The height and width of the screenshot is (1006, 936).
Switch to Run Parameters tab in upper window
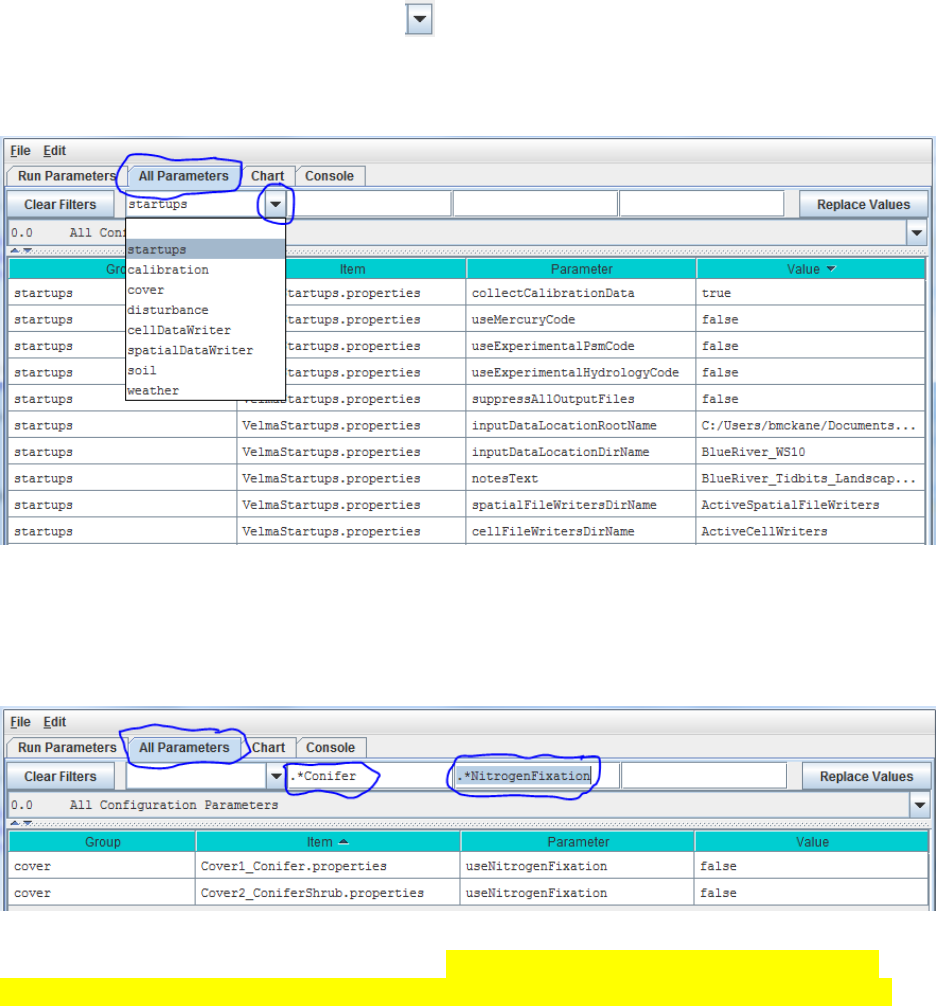67,176
